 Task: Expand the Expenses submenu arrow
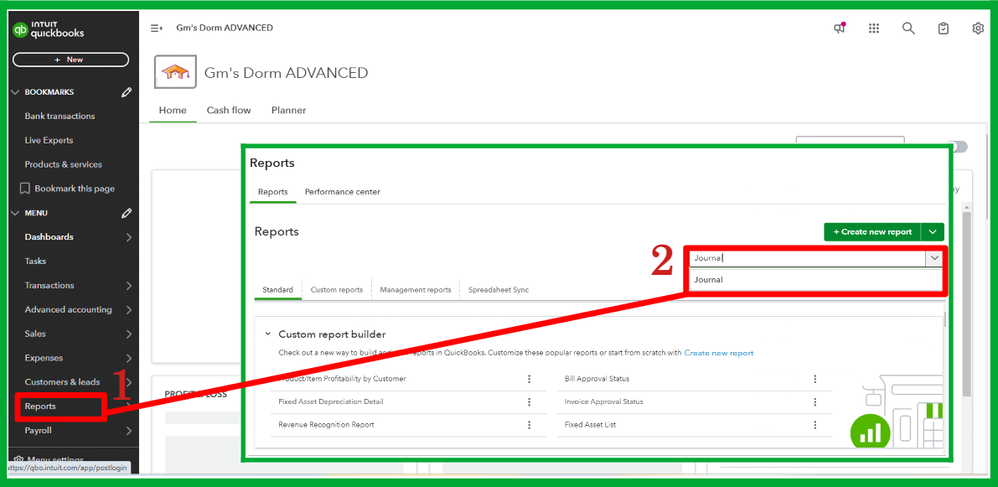point(129,358)
